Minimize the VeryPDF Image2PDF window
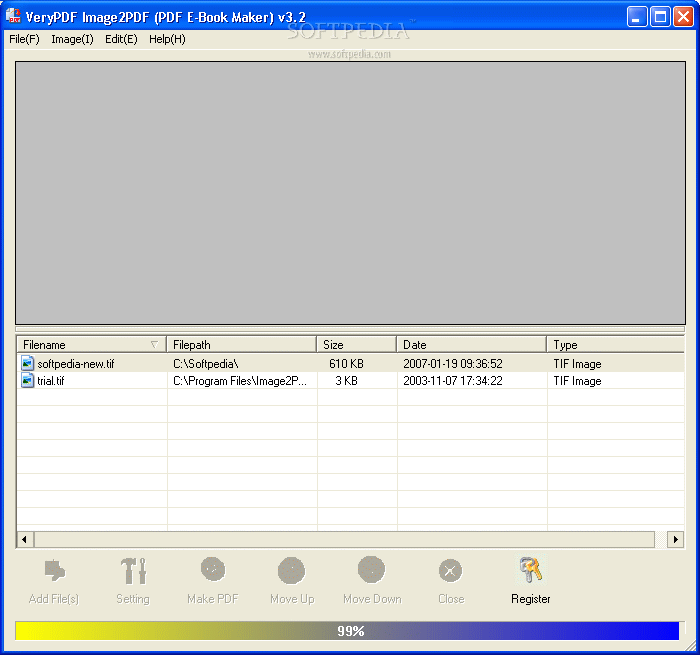The width and height of the screenshot is (700, 655). [x=637, y=17]
